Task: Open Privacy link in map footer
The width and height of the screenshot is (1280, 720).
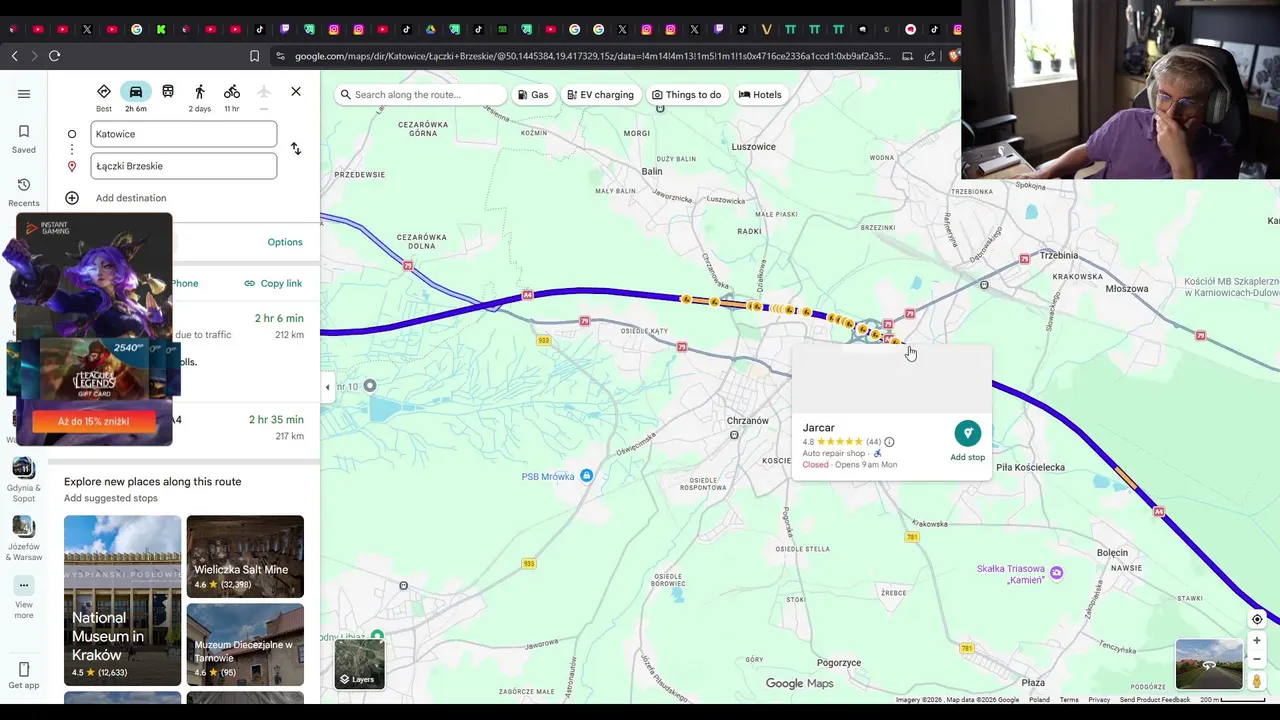Action: pos(1099,700)
